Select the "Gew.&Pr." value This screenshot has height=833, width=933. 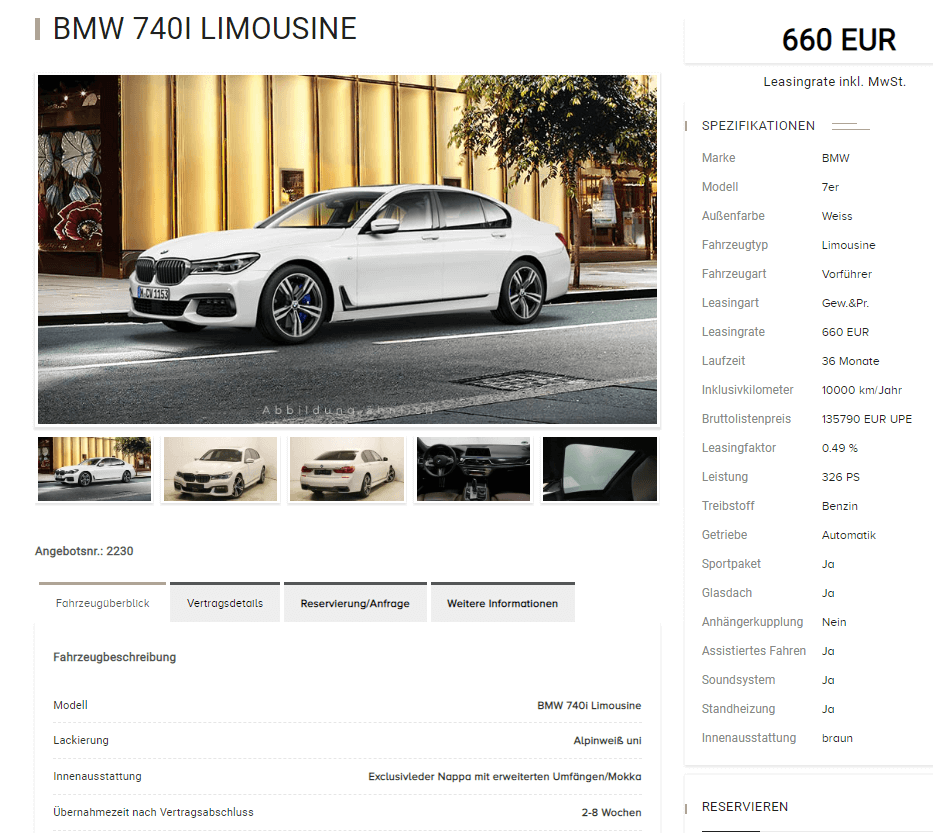[845, 303]
